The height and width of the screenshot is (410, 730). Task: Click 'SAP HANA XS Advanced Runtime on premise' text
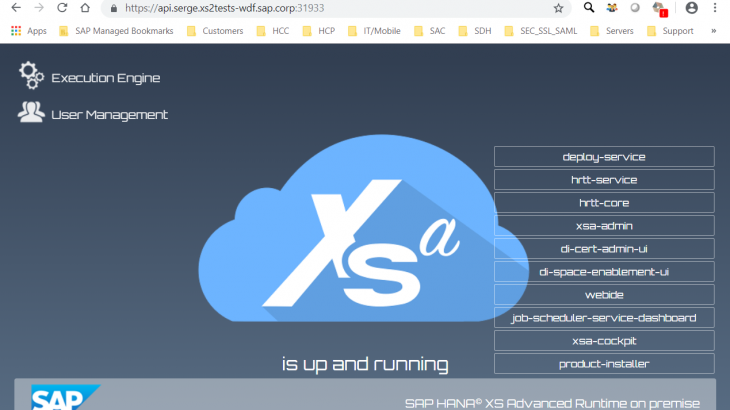[x=552, y=403]
